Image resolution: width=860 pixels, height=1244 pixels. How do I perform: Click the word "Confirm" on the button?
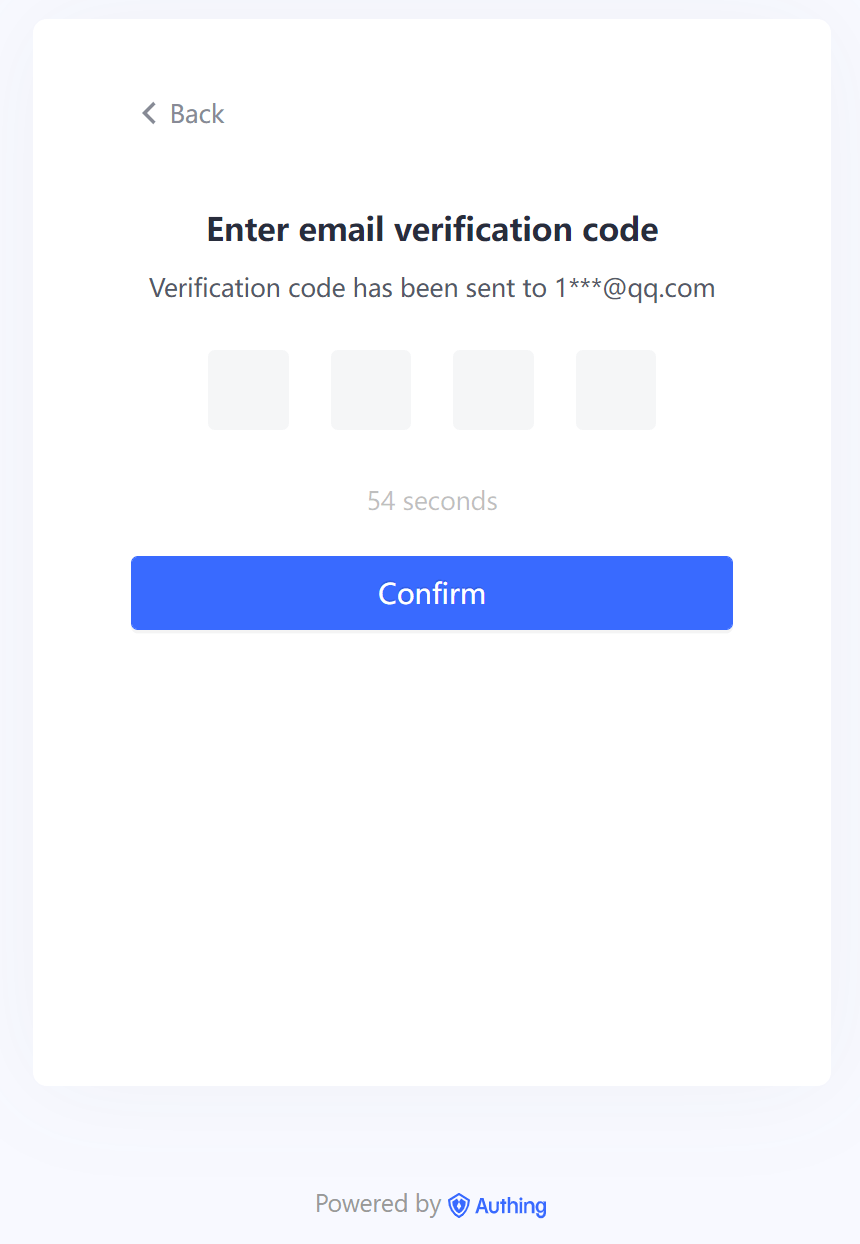point(432,593)
